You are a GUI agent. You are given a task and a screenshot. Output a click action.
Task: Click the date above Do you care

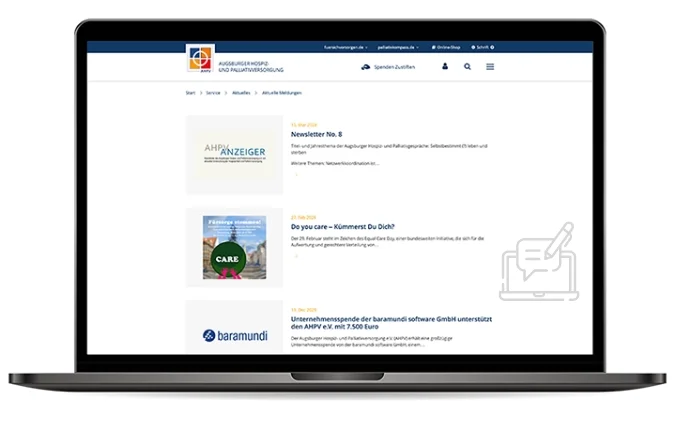(x=303, y=217)
